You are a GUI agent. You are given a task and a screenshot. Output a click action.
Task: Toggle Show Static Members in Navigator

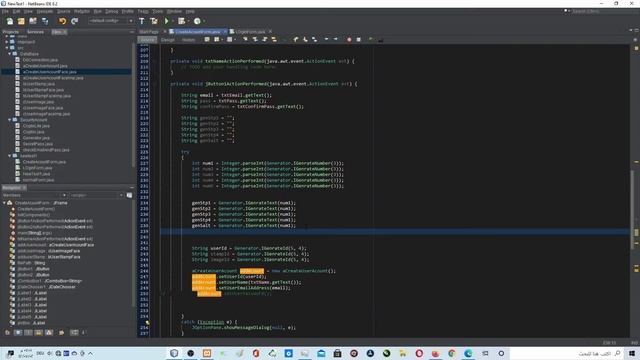(x=28, y=333)
